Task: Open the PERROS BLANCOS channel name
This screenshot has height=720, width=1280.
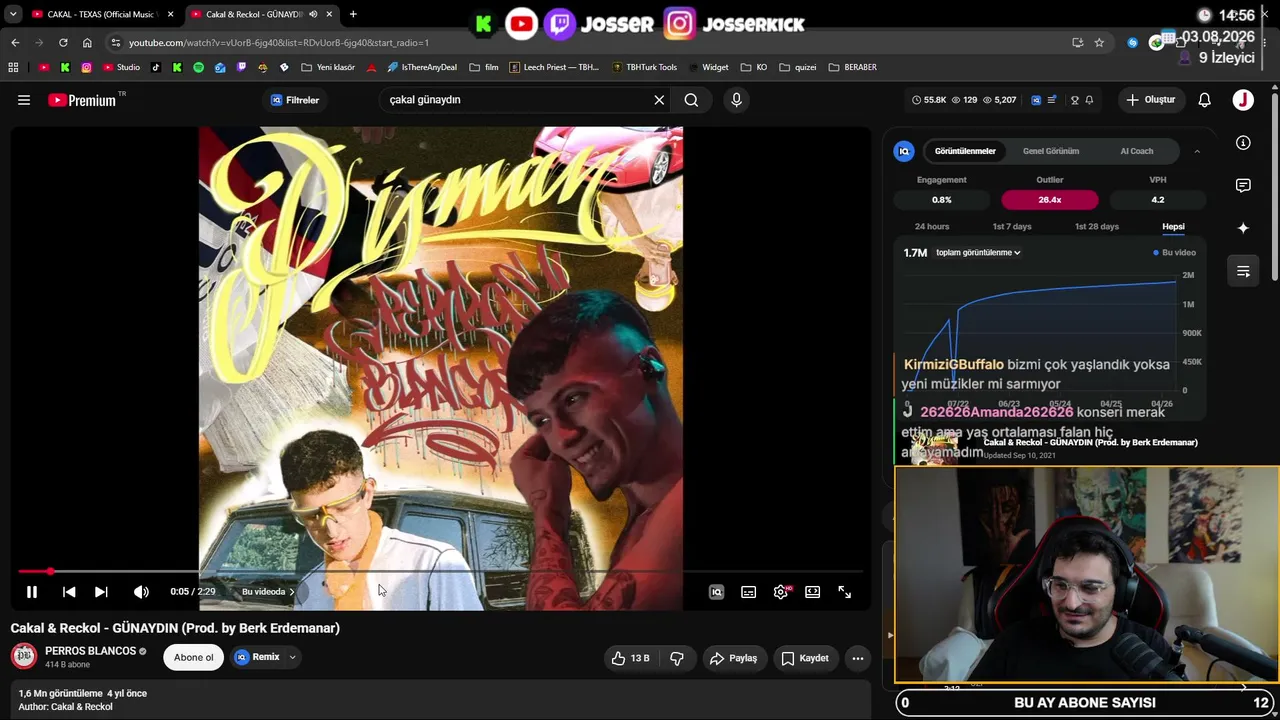Action: (90, 651)
